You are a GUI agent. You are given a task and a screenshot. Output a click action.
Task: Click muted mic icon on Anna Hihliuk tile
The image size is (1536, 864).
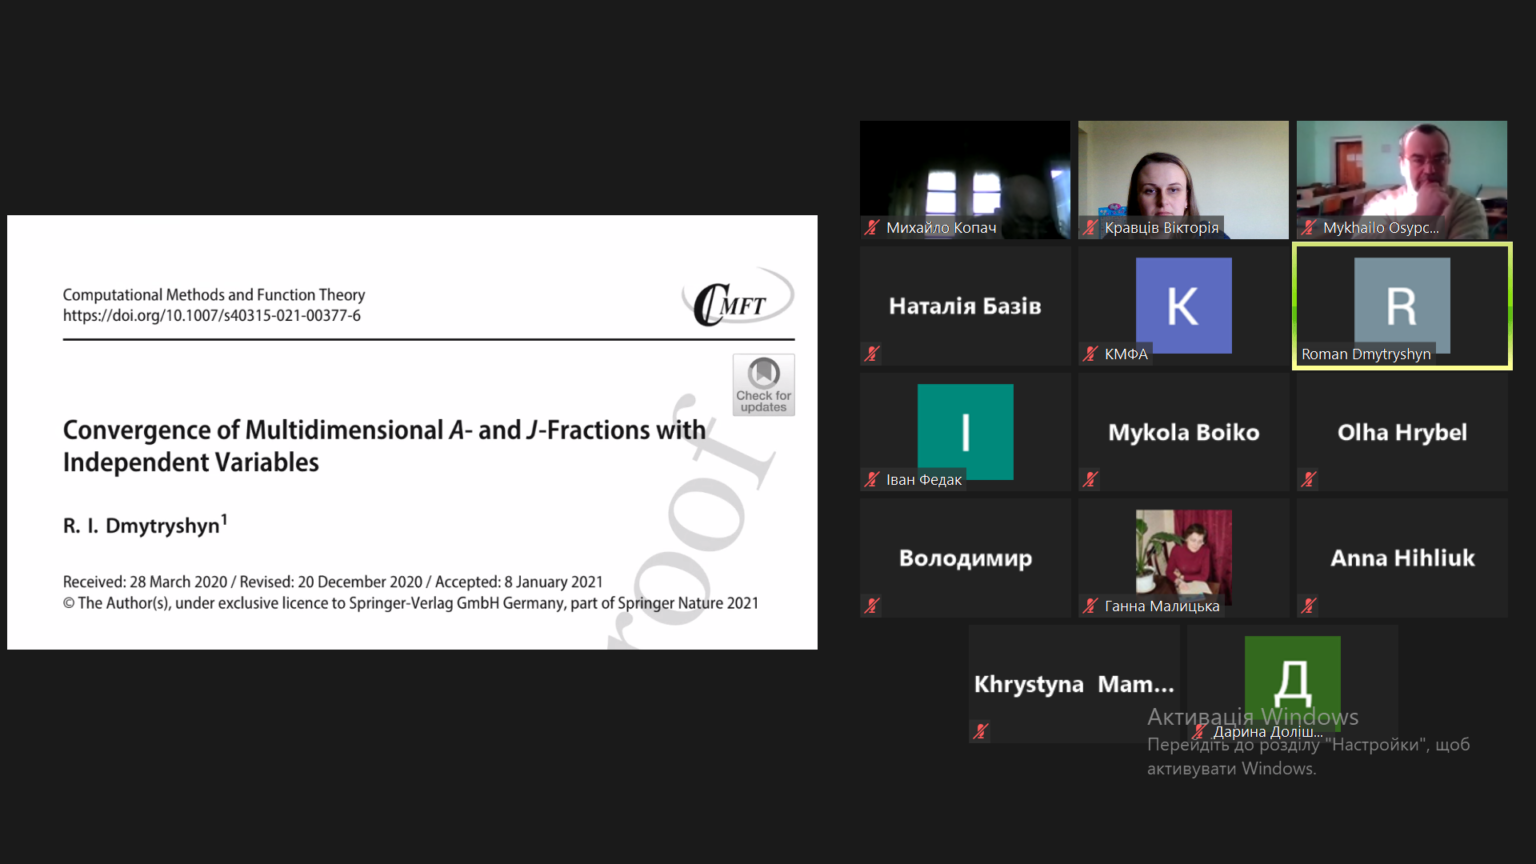tap(1308, 606)
